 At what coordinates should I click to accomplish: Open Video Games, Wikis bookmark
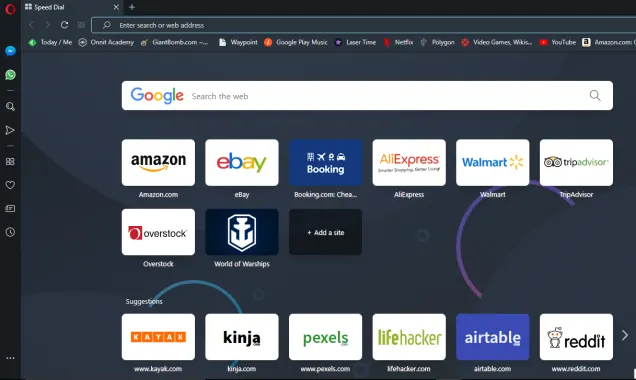pyautogui.click(x=496, y=42)
